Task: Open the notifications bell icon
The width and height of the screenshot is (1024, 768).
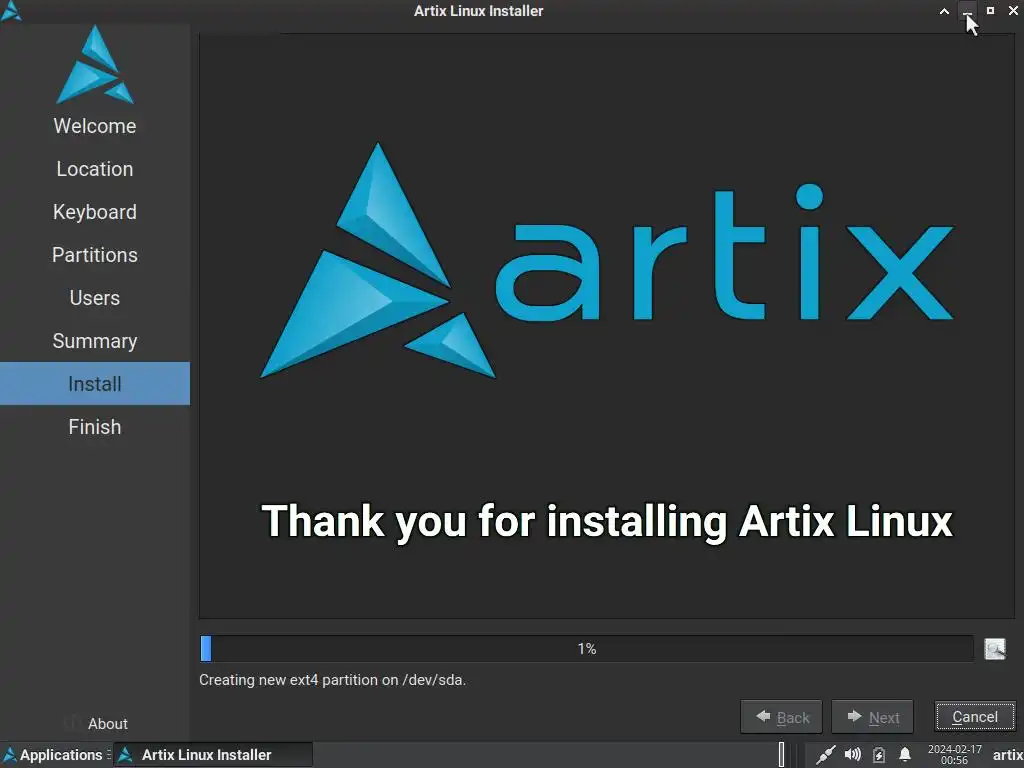Action: click(904, 755)
